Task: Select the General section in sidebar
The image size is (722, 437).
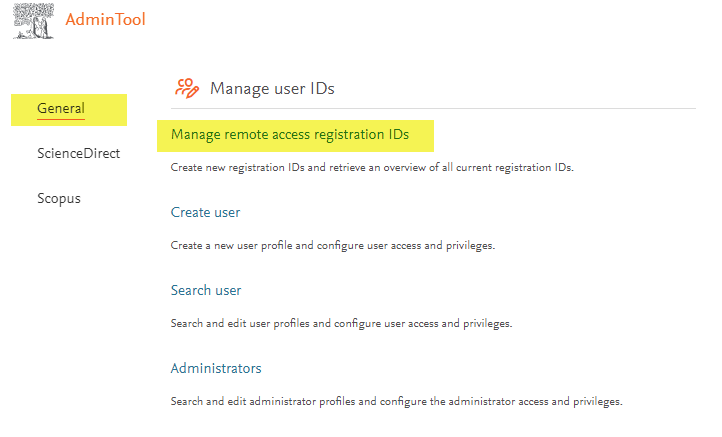Action: [x=60, y=108]
